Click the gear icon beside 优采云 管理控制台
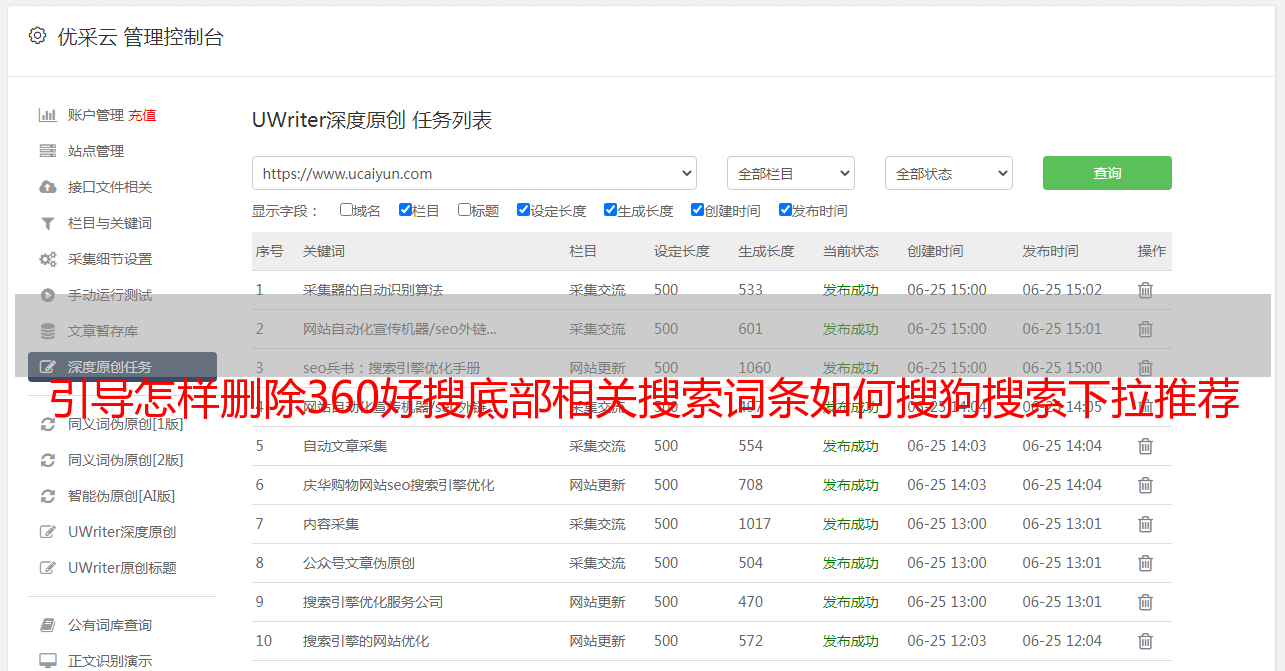1285x671 pixels. click(37, 36)
